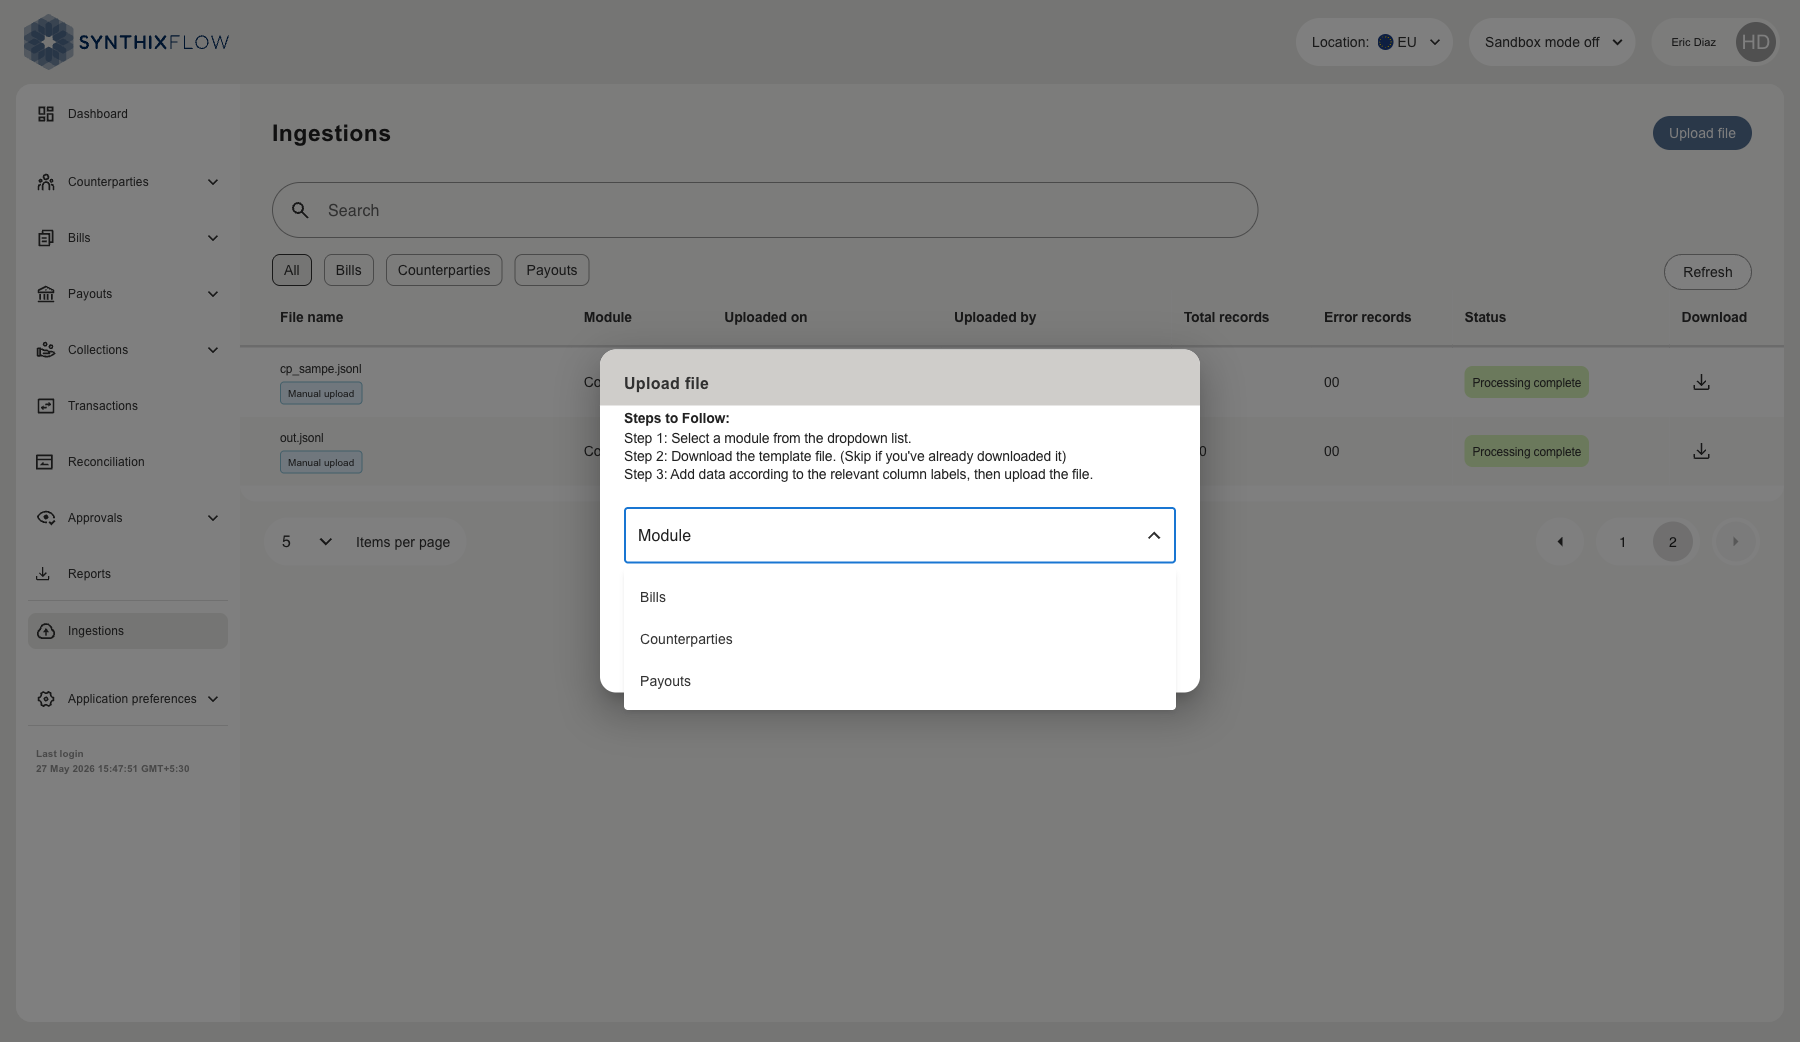This screenshot has width=1800, height=1042.
Task: Download the cp_sampe.jsonl file
Action: [x=1701, y=382]
